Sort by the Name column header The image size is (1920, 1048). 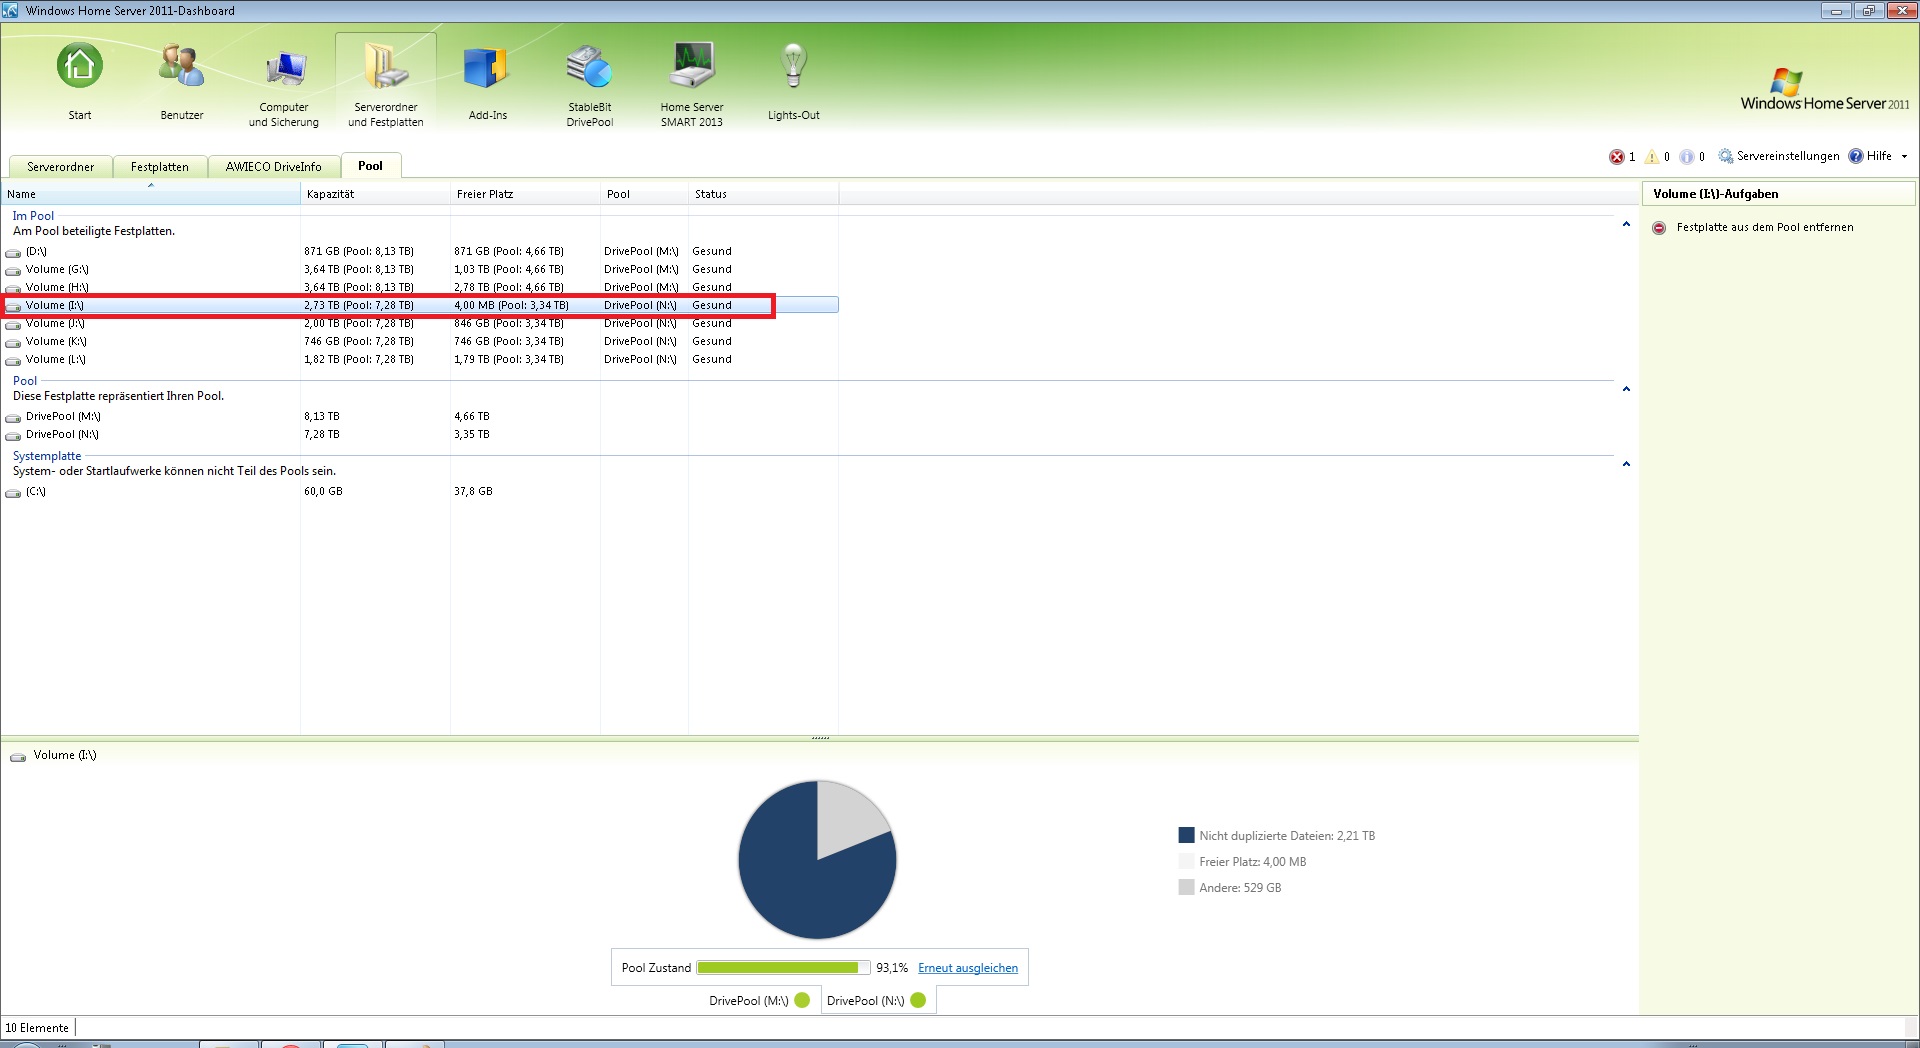tap(151, 194)
